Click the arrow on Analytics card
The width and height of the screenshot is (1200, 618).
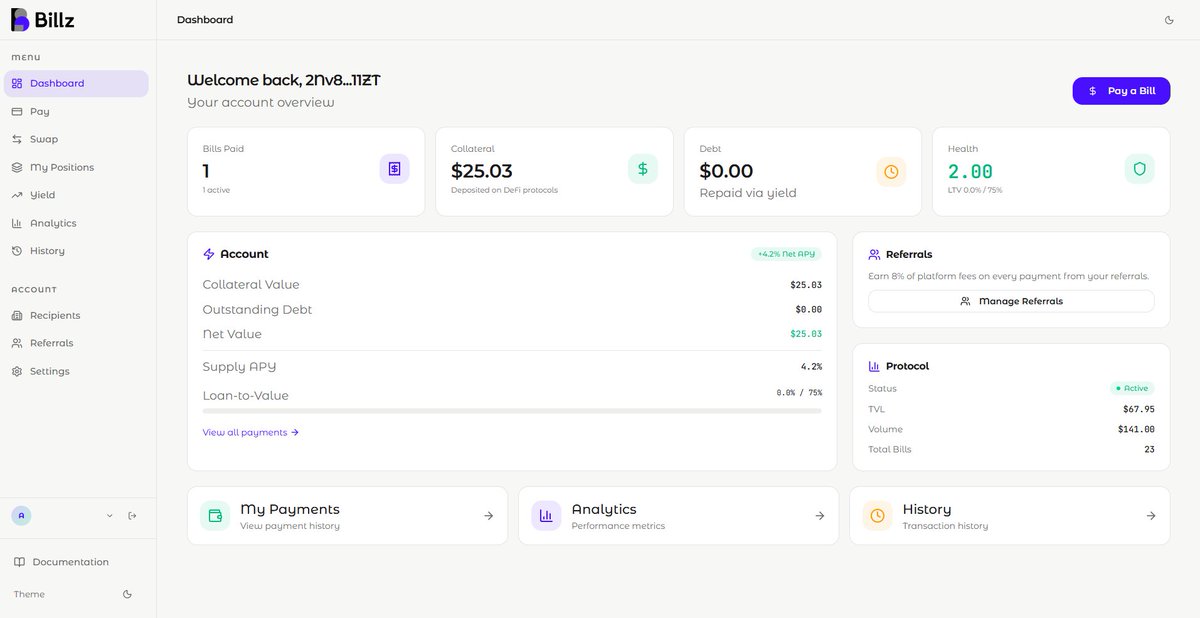[819, 516]
